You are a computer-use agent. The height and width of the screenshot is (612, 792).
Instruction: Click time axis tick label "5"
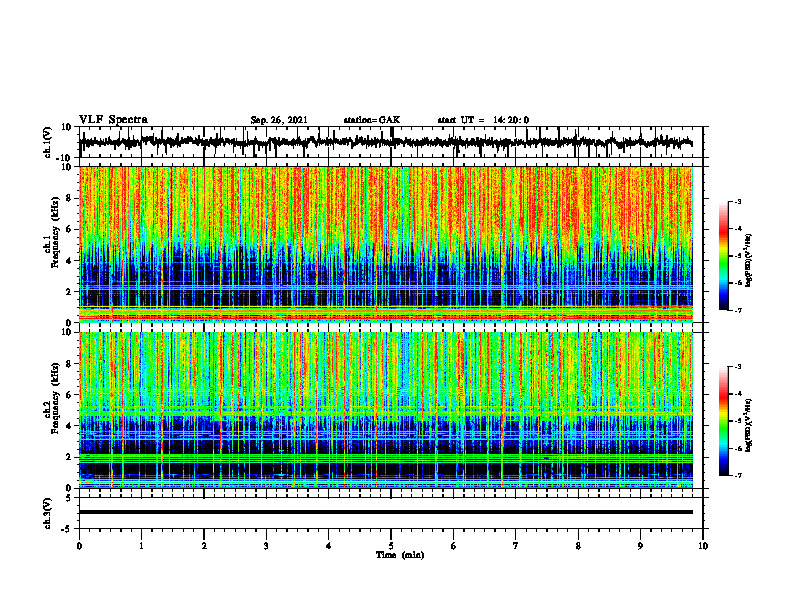click(x=391, y=546)
